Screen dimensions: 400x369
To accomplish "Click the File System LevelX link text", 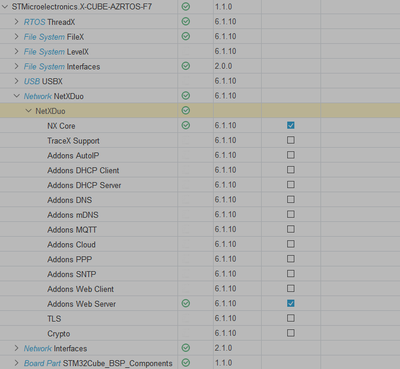I will pyautogui.click(x=56, y=52).
